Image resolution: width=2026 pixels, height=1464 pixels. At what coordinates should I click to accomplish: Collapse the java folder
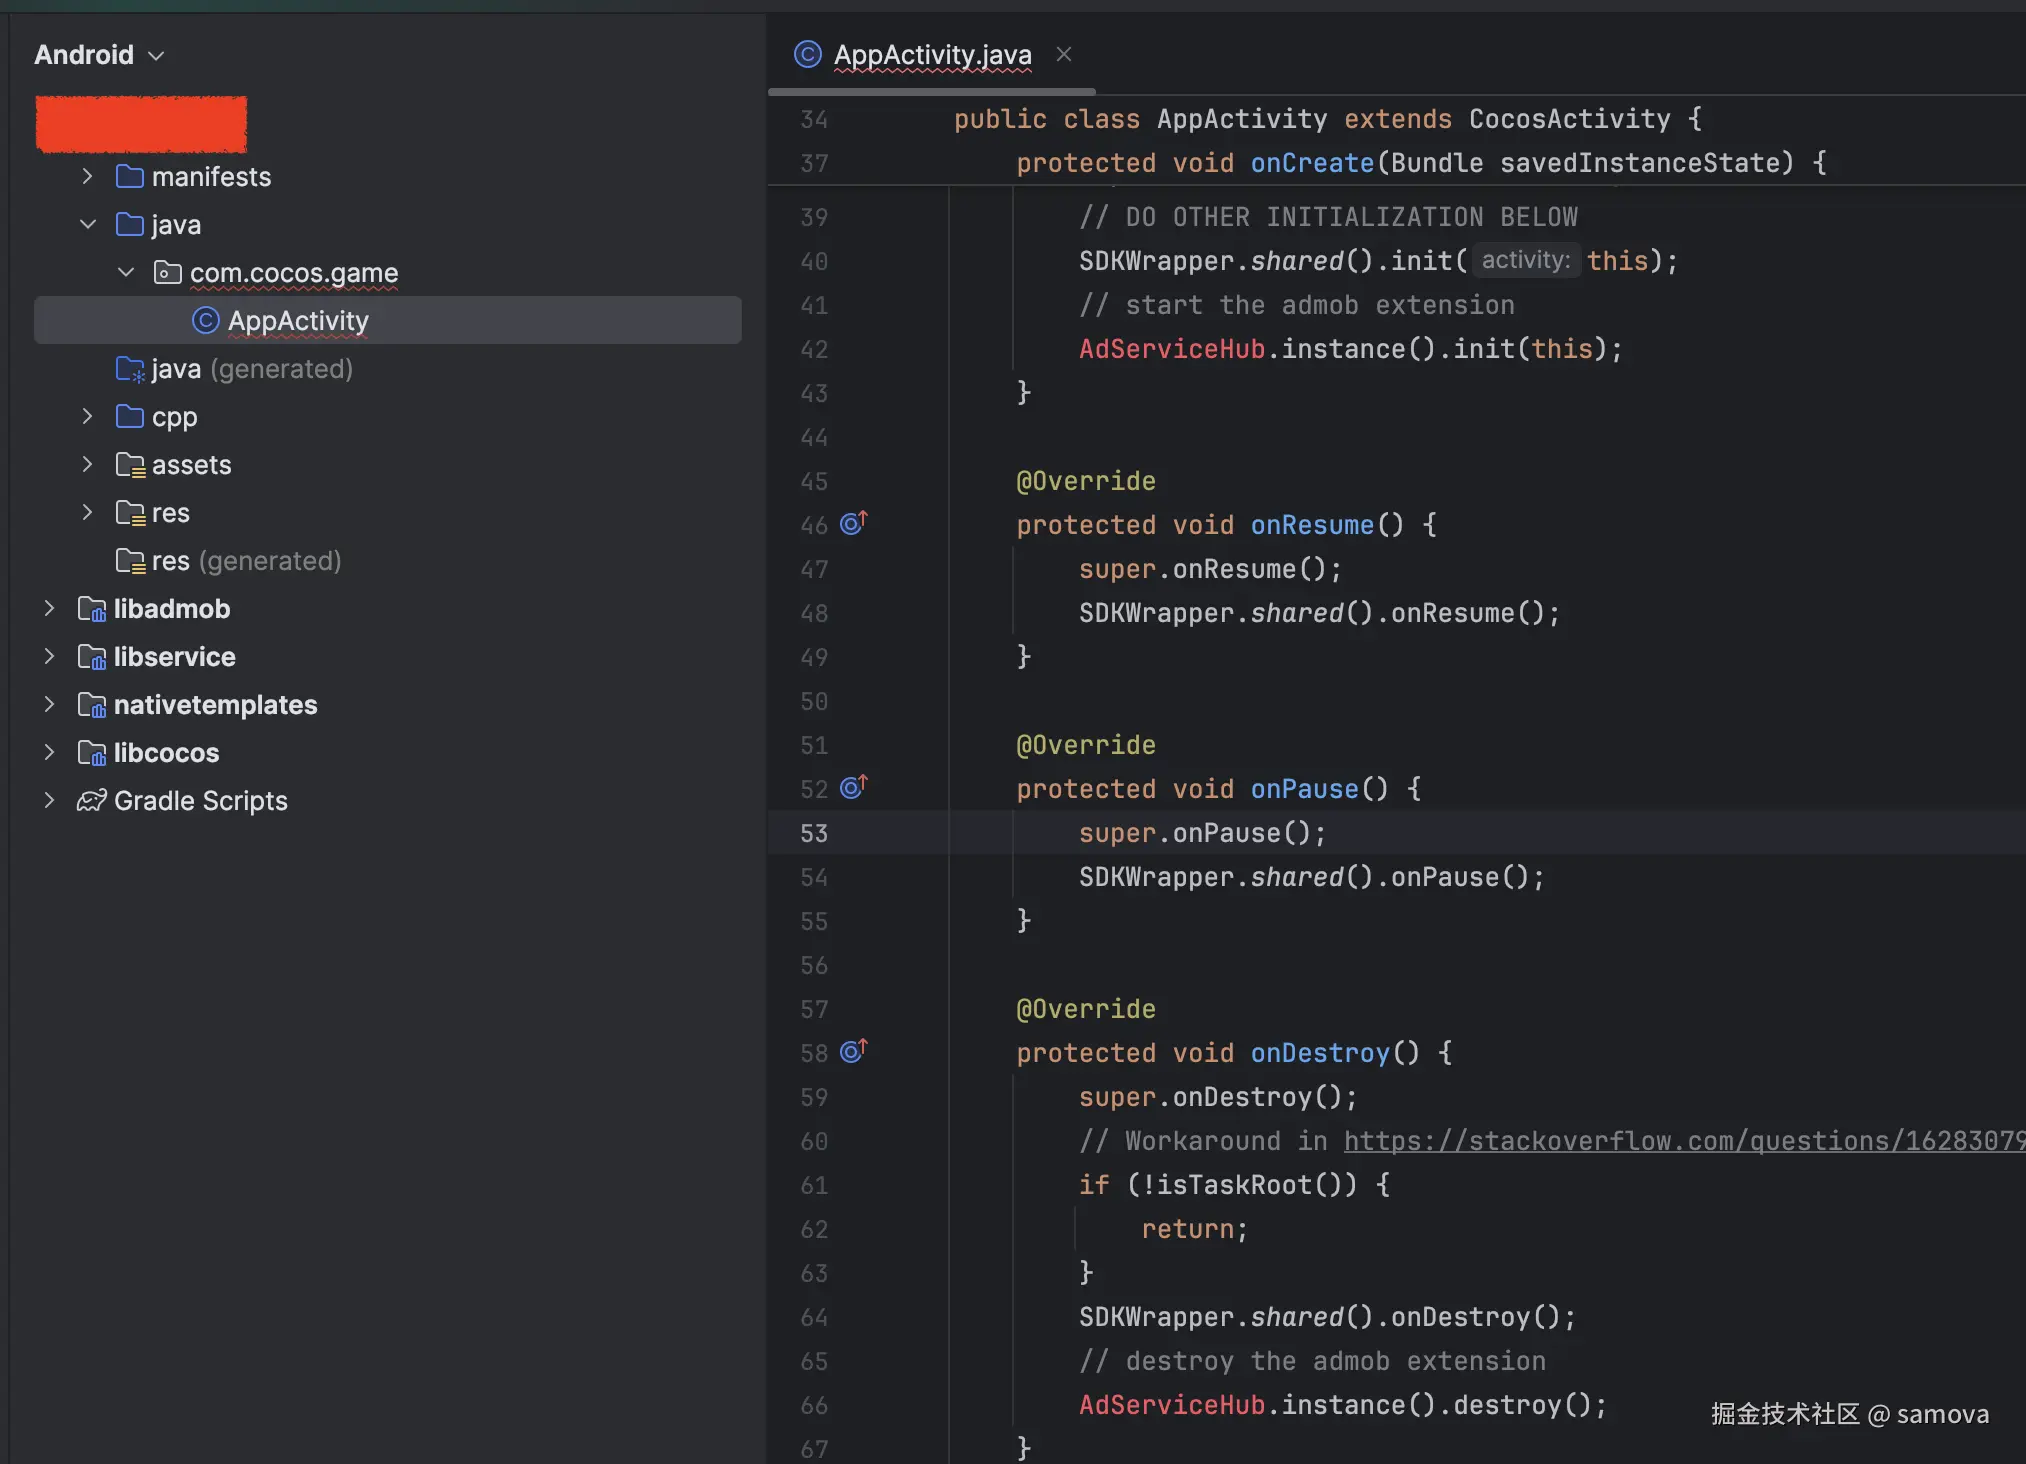[87, 225]
